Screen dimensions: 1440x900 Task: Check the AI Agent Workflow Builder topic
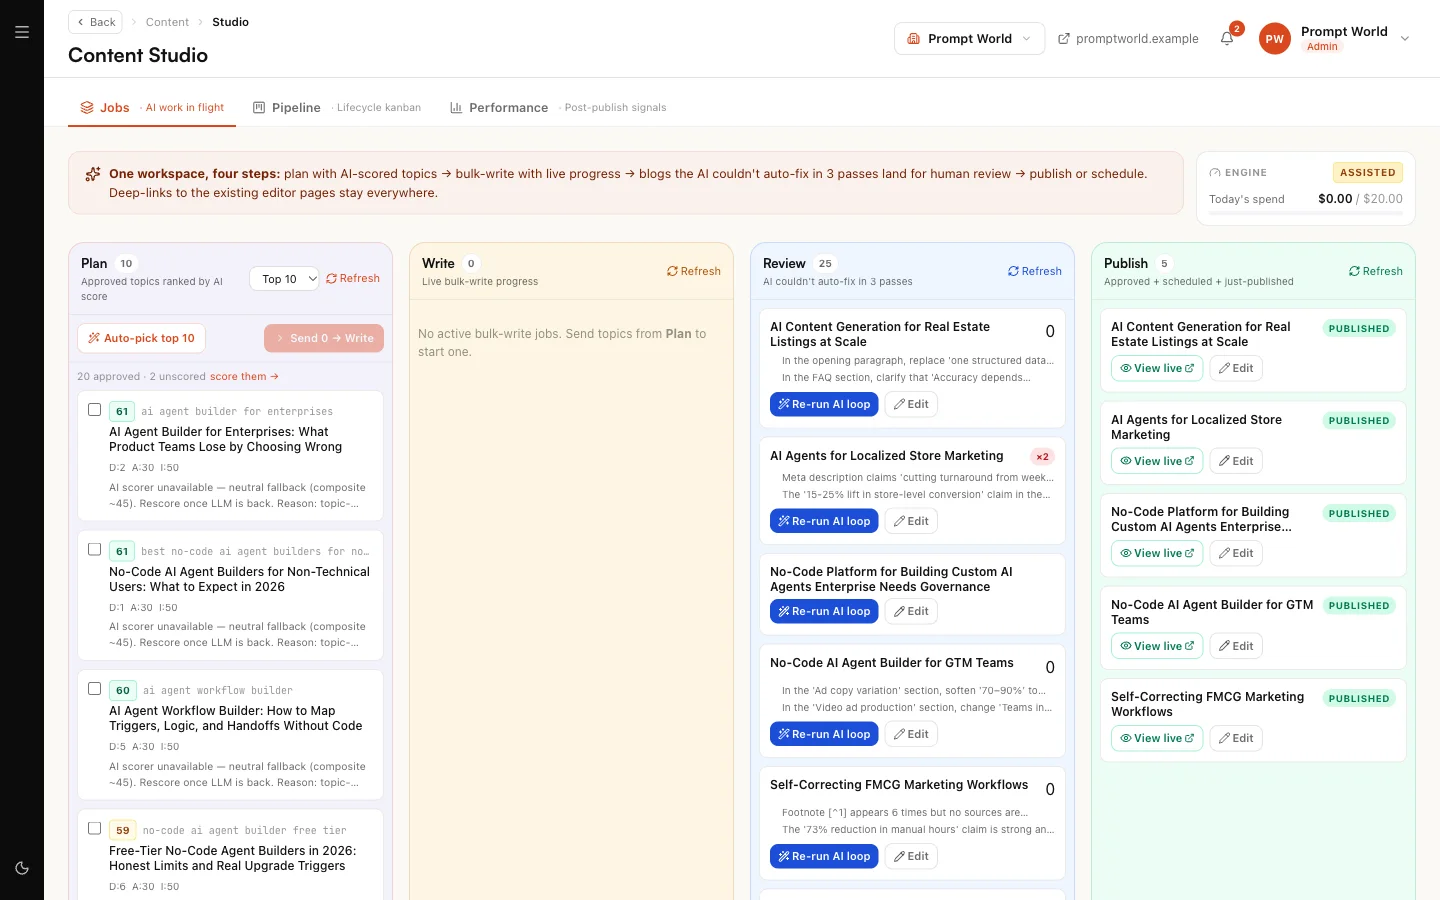[x=94, y=688]
